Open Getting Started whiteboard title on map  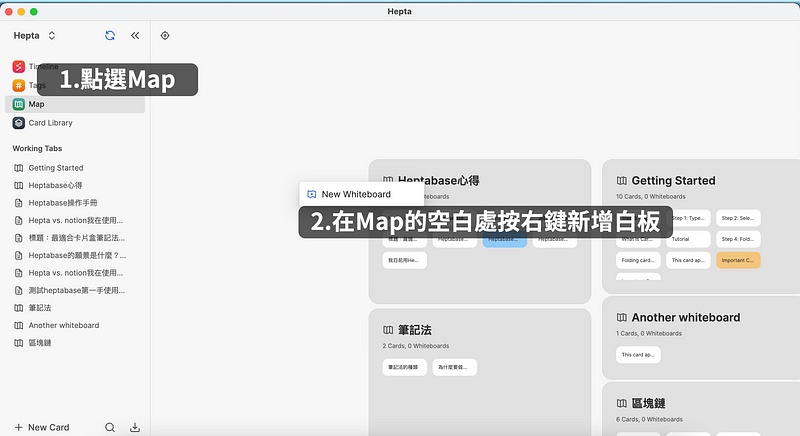(x=673, y=181)
